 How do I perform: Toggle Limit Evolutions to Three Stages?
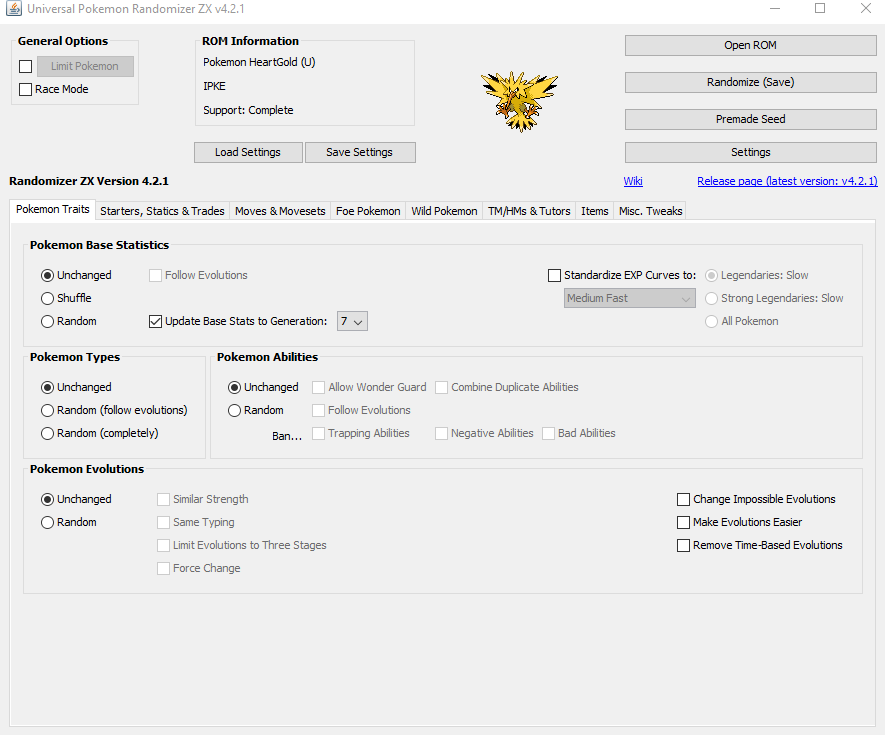tap(163, 545)
